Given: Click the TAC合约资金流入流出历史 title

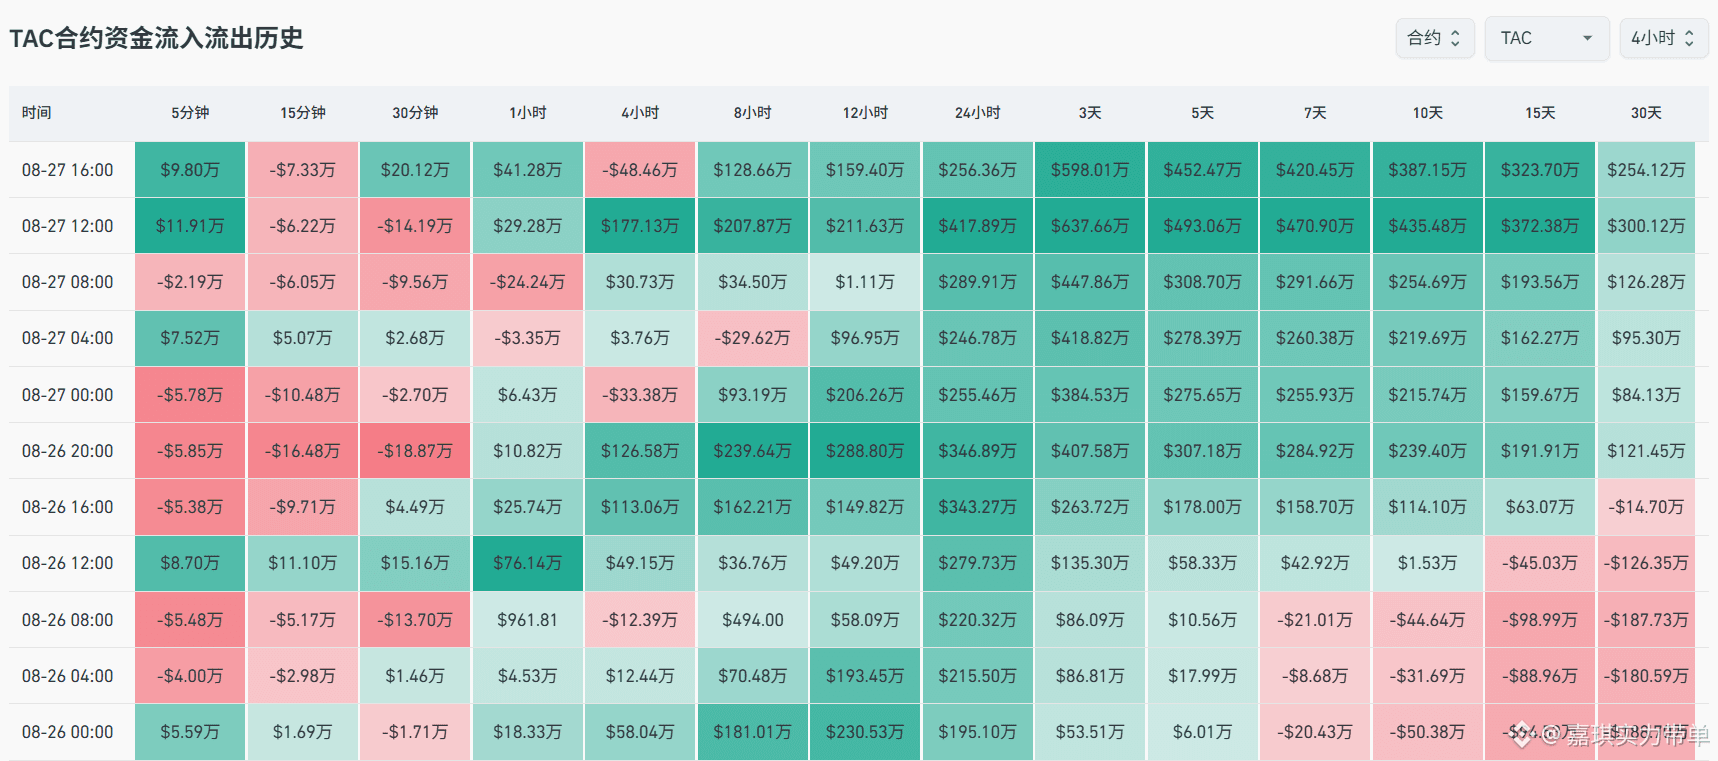Looking at the screenshot, I should 156,38.
